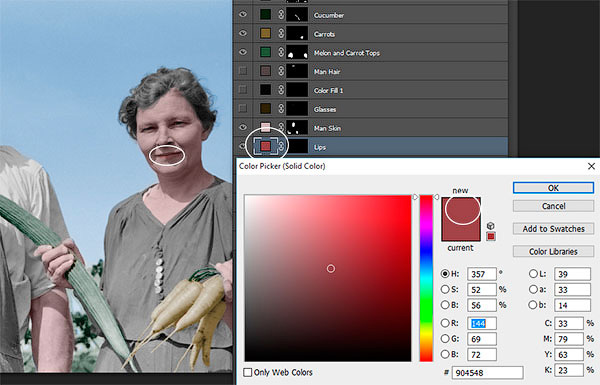The image size is (600, 385).
Task: Click the link icon on Man Hair layer
Action: click(x=281, y=71)
